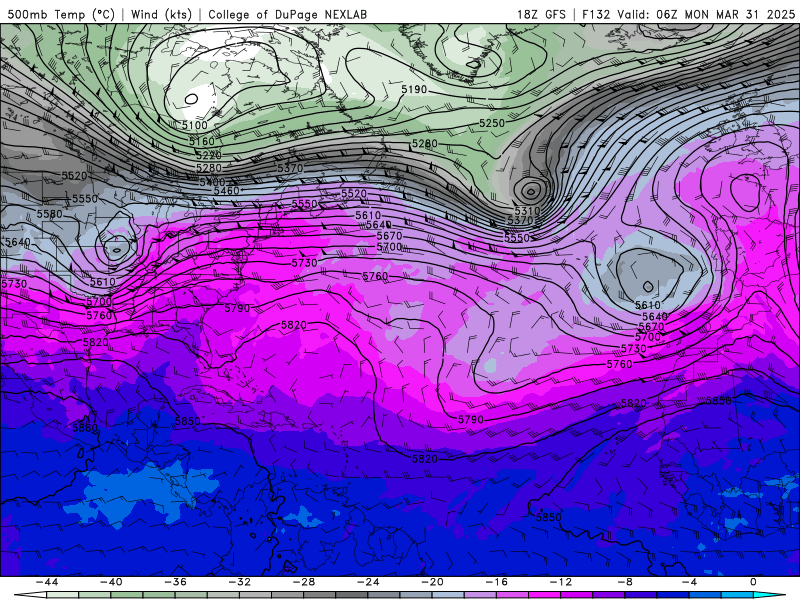
Task: Click the -4 colorbar label
Action: tap(689, 582)
